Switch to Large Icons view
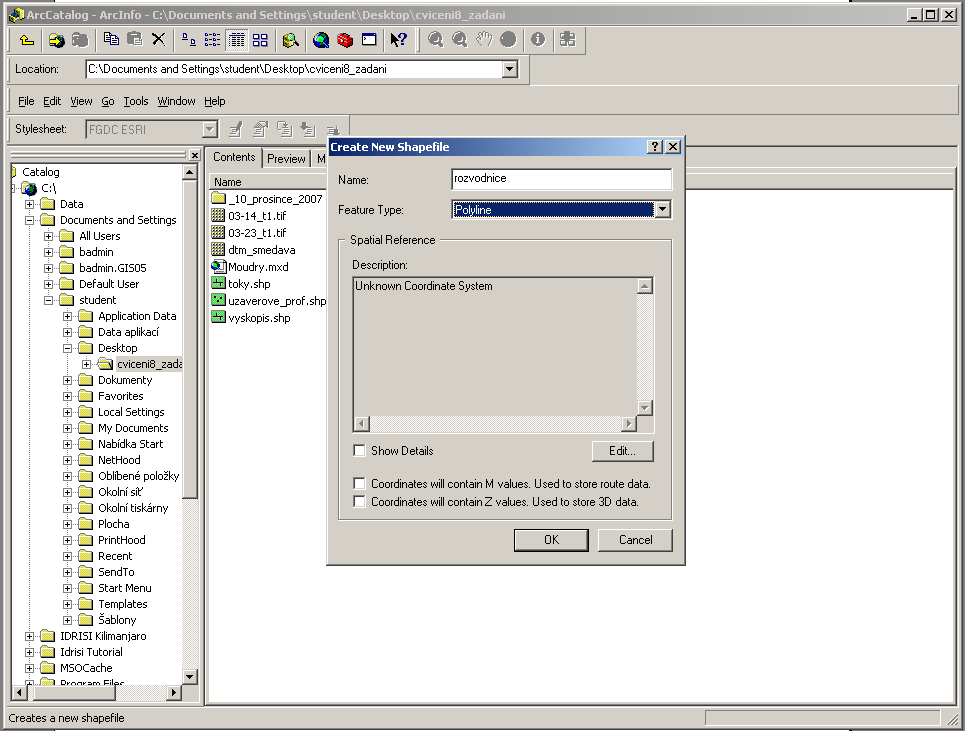The image size is (965, 731). [189, 40]
